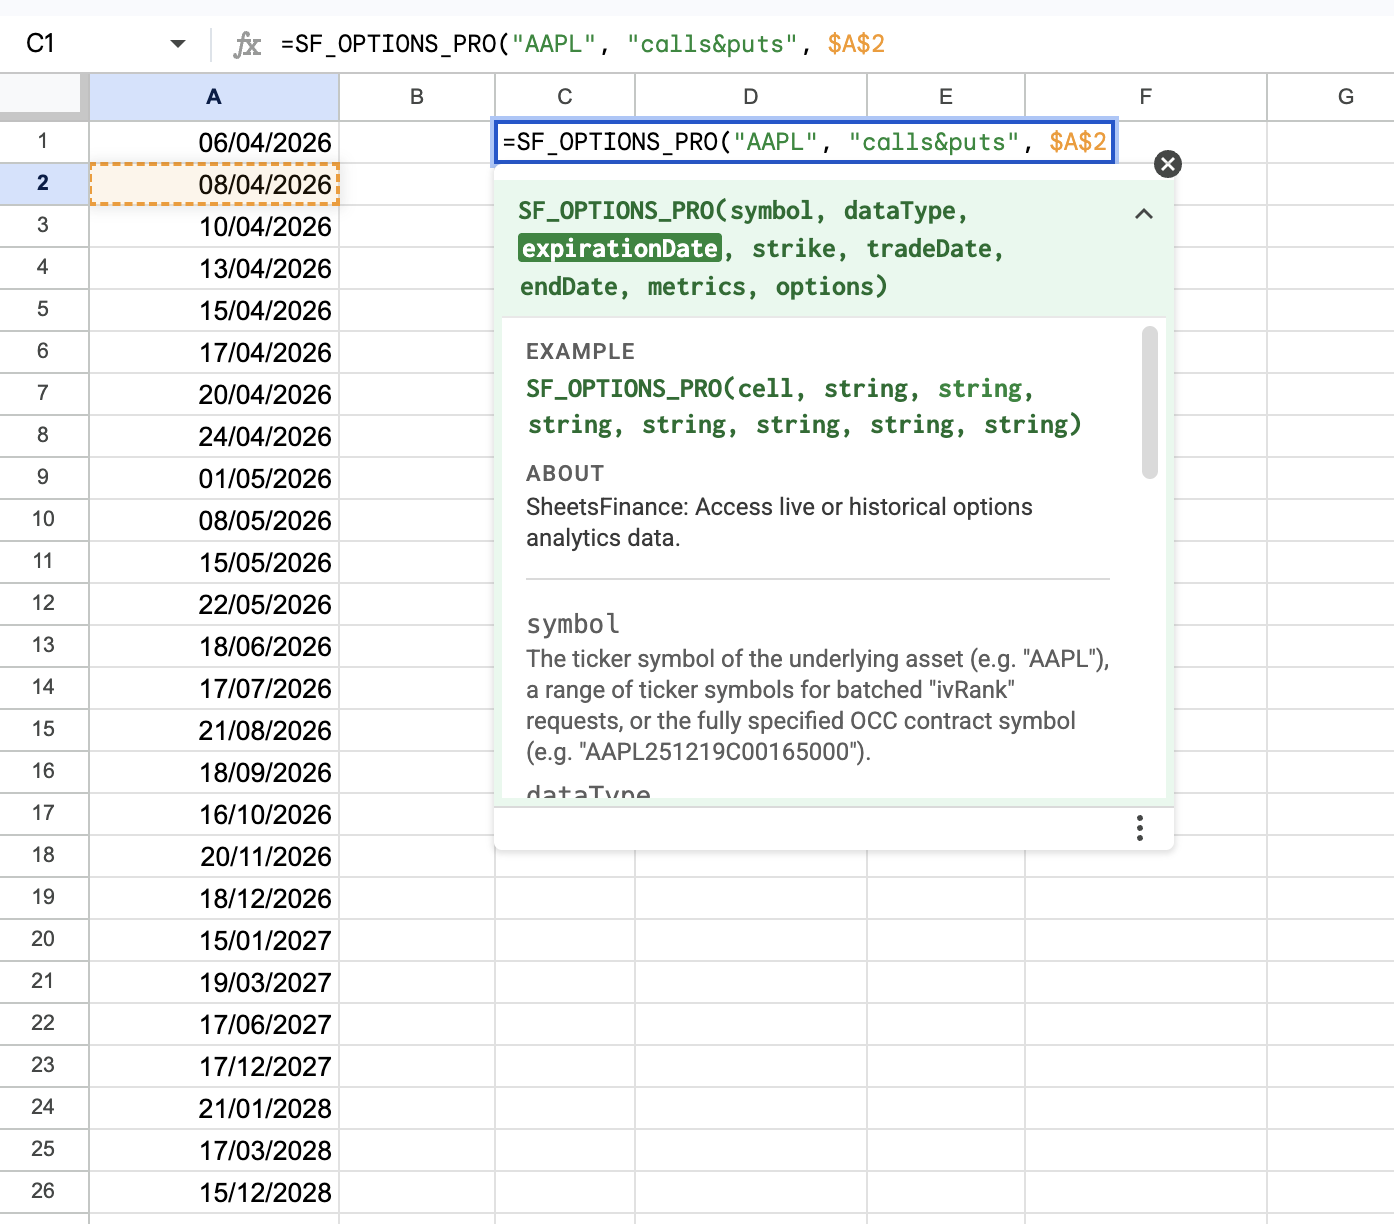Screen dimensions: 1394x1224
Task: Click cell containing 01/05/2026
Action: 214,478
